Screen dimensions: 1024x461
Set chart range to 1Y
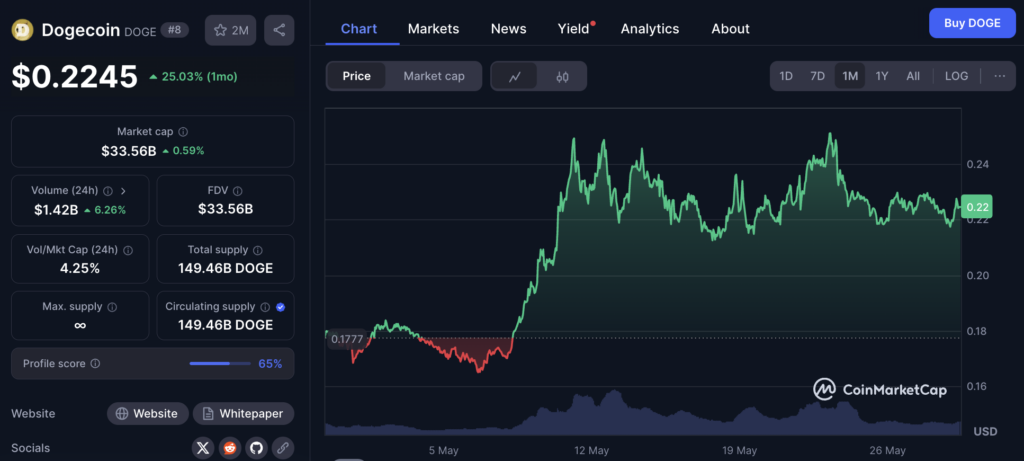coord(882,76)
